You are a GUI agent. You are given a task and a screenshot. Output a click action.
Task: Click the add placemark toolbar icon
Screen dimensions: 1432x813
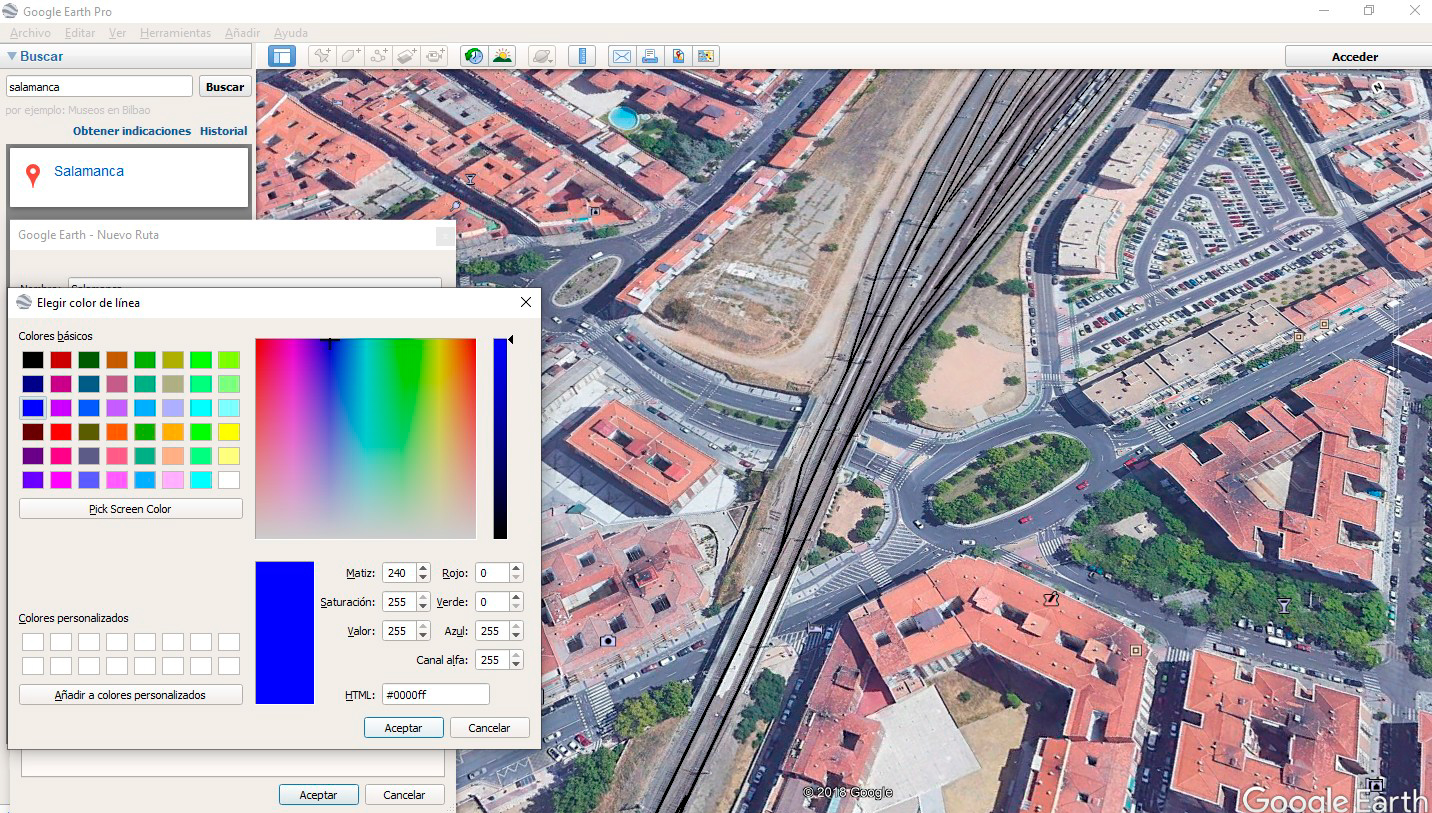coord(322,56)
